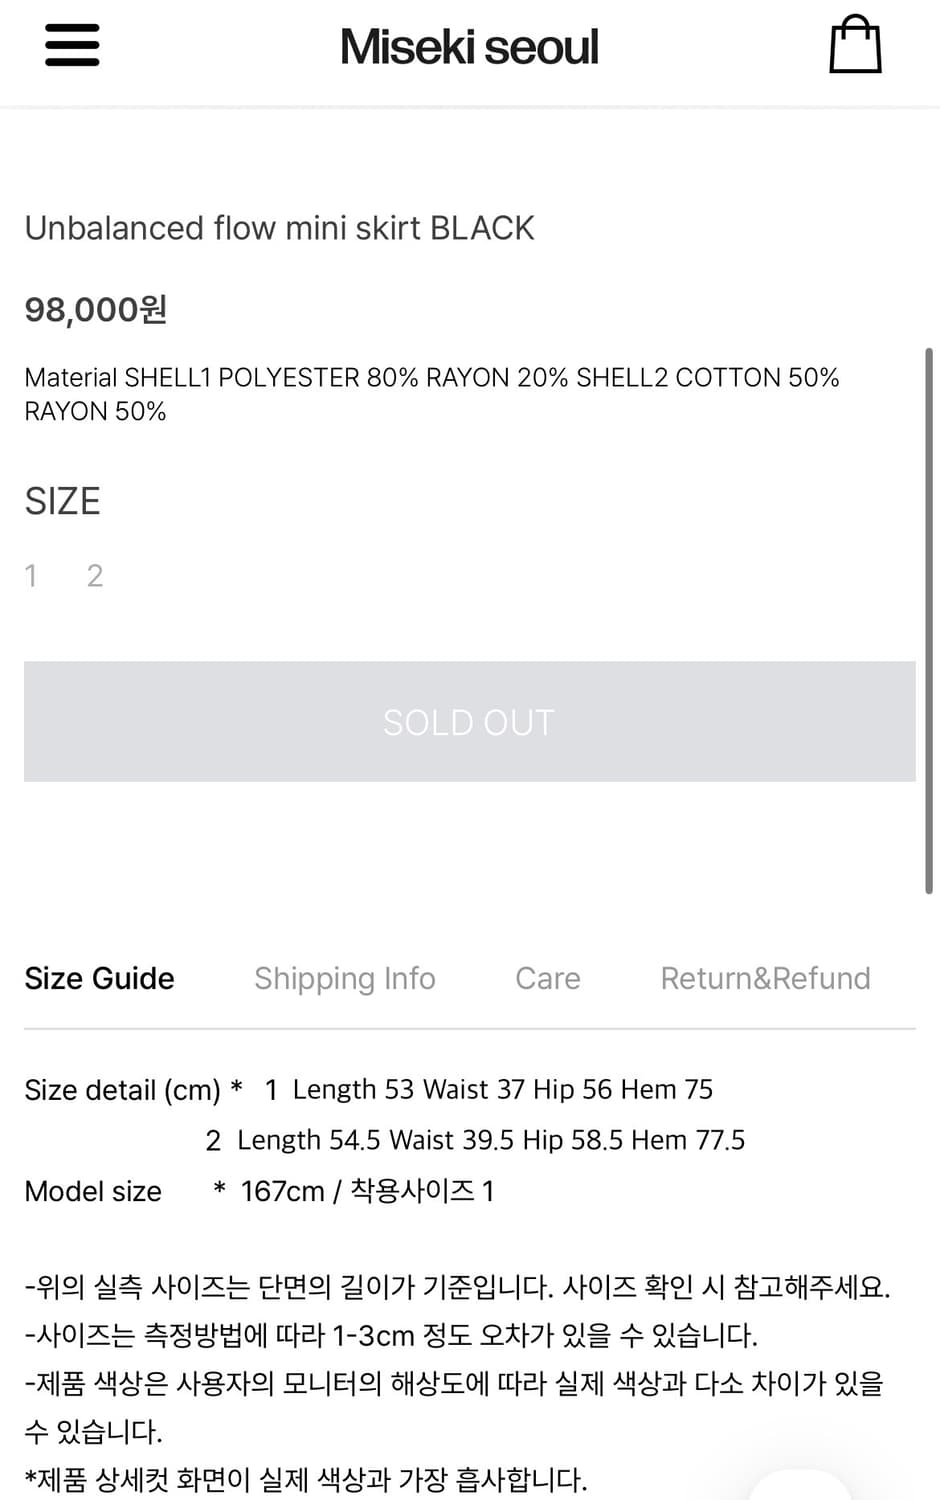Screen dimensions: 940x1500
Task: Select size option 1
Action: pyautogui.click(x=31, y=576)
